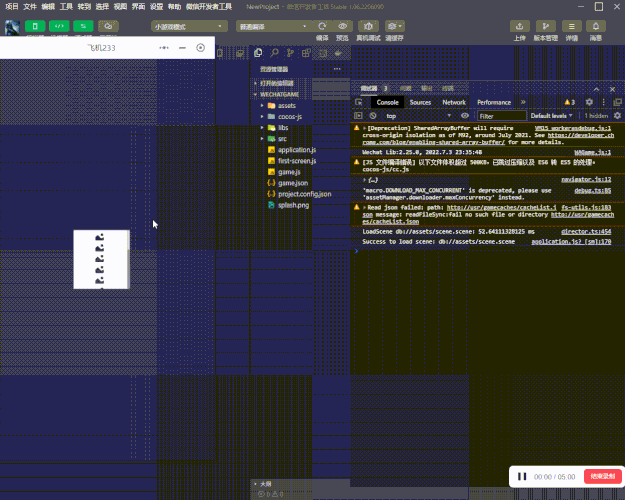Click the simulator capsule three-dots menu
Viewport: 625px width, 500px height.
pos(164,48)
